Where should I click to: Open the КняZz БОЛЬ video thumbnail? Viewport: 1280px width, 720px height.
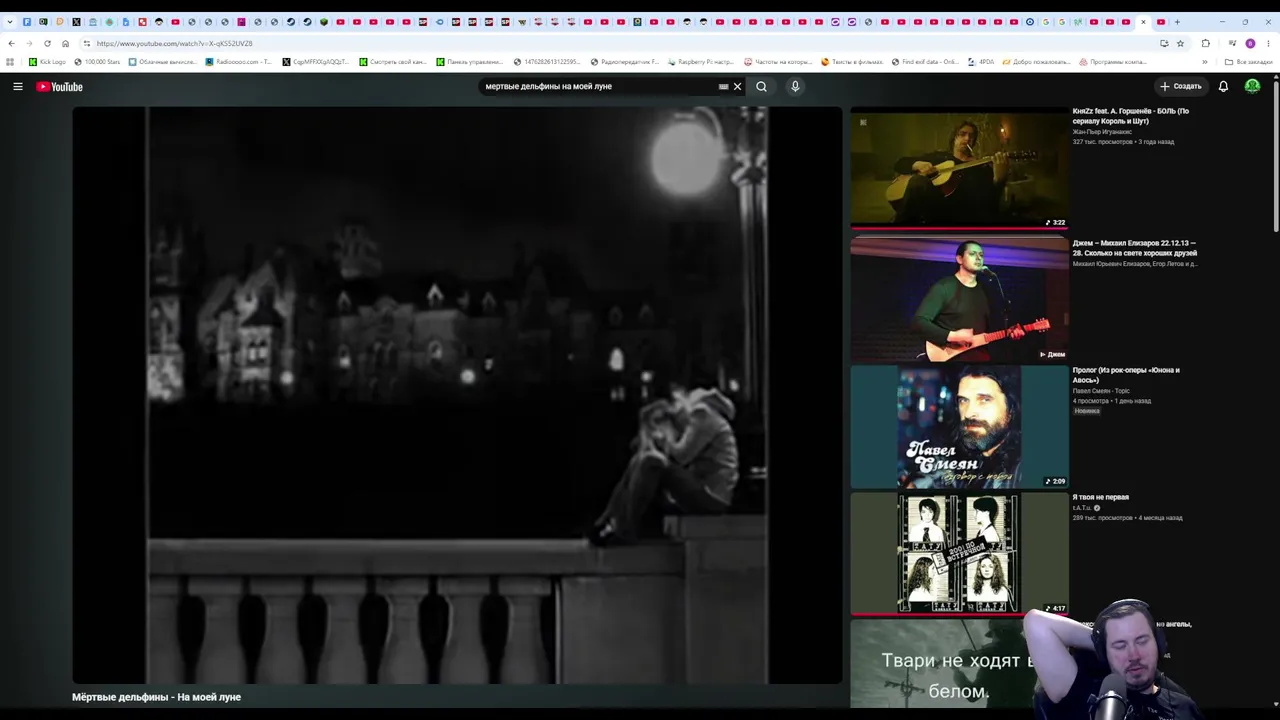click(959, 168)
